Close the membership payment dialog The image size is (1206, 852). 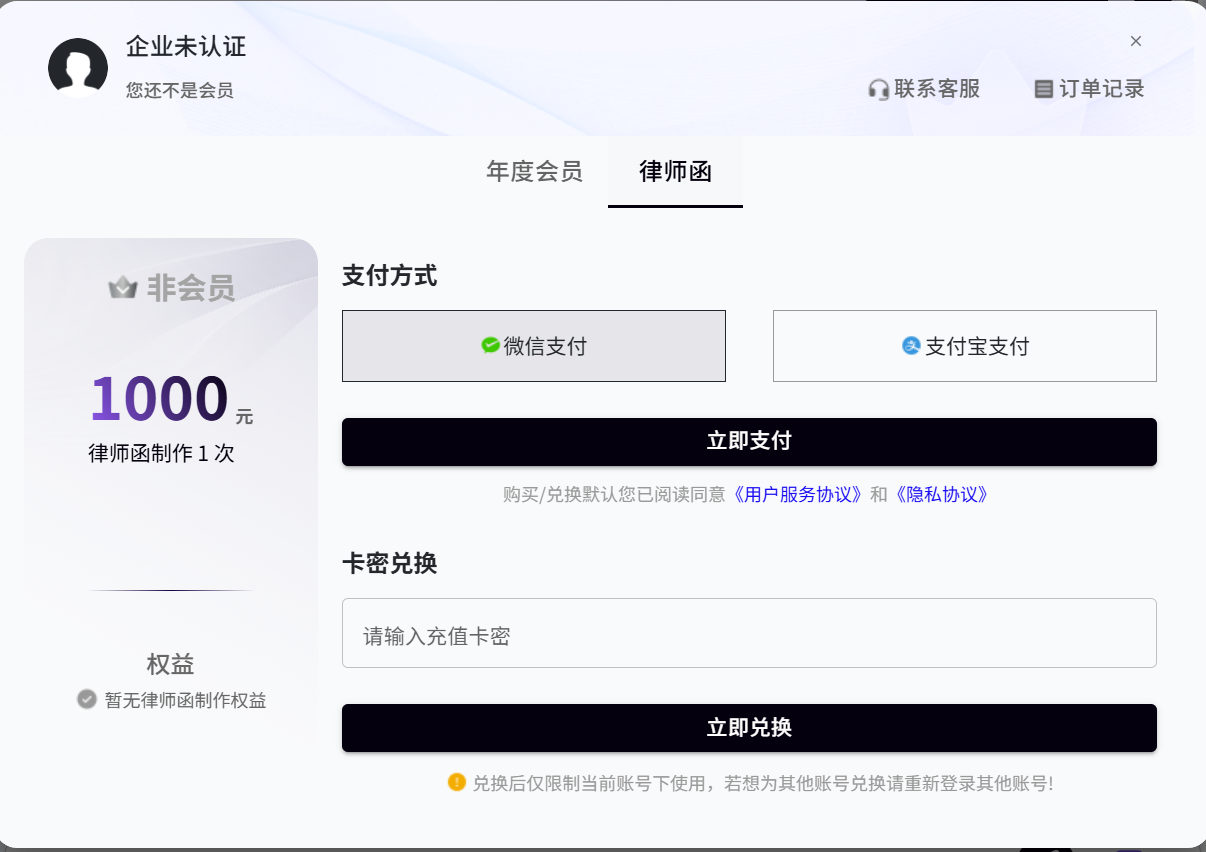(1136, 41)
